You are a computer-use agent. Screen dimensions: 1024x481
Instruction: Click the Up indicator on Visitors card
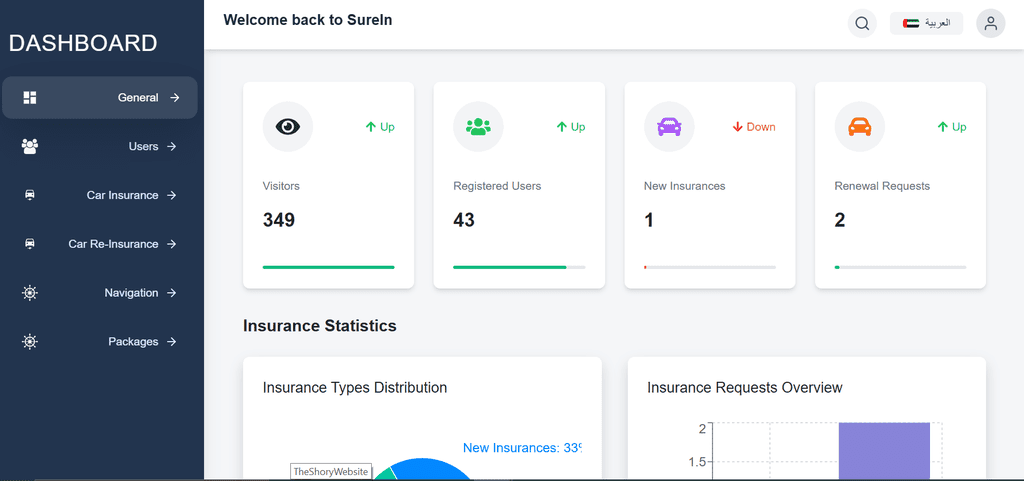pos(380,127)
